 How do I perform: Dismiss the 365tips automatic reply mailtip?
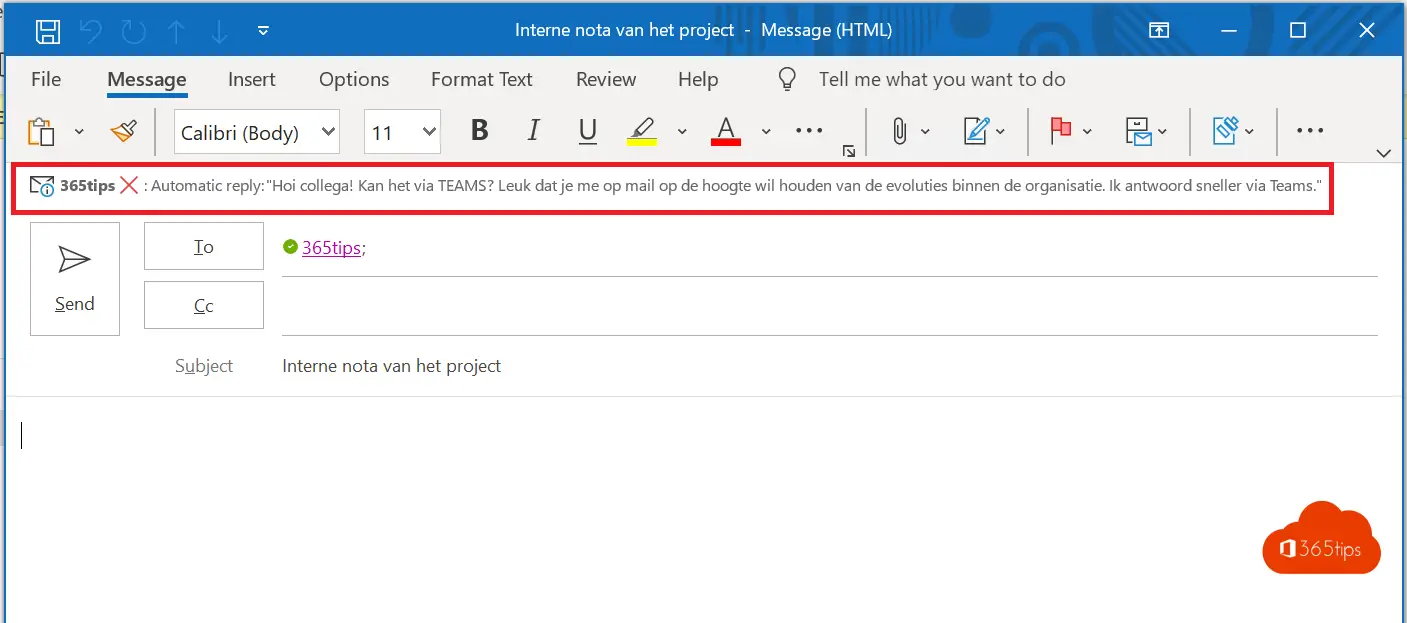(129, 185)
